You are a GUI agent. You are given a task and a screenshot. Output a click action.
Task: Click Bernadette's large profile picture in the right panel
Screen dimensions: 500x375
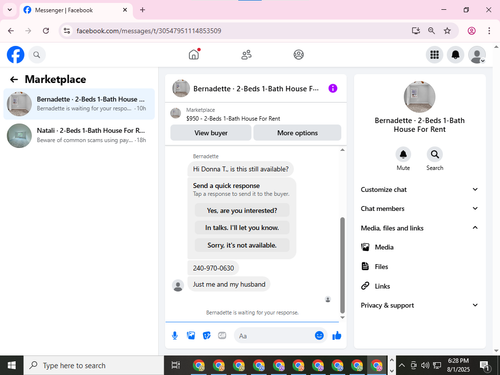(x=419, y=97)
